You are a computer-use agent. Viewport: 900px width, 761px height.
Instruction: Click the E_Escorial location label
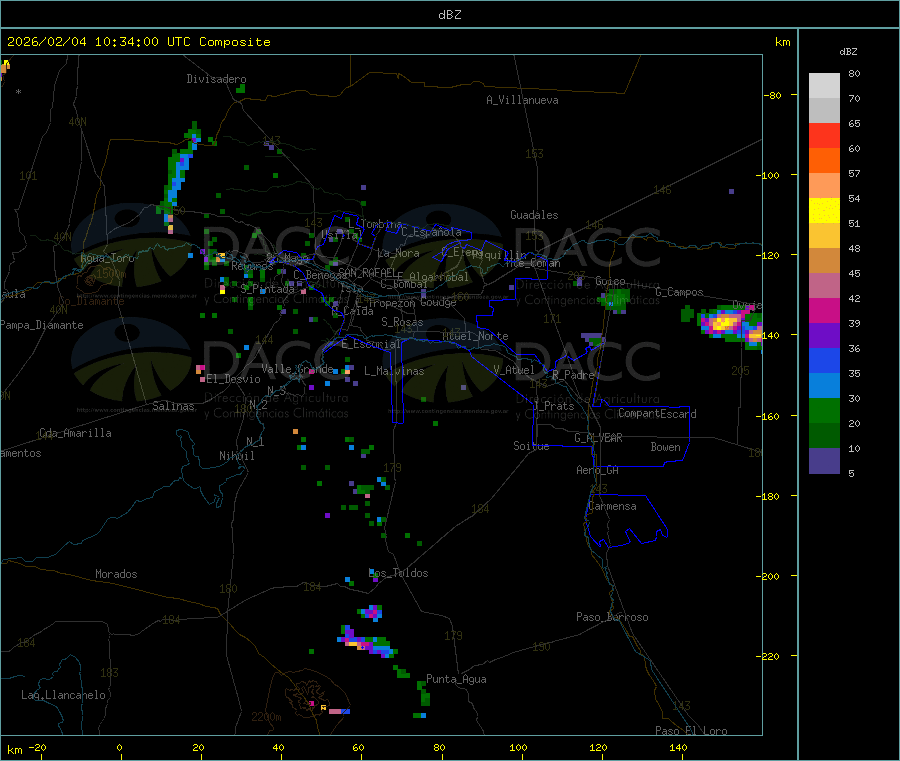pos(371,344)
